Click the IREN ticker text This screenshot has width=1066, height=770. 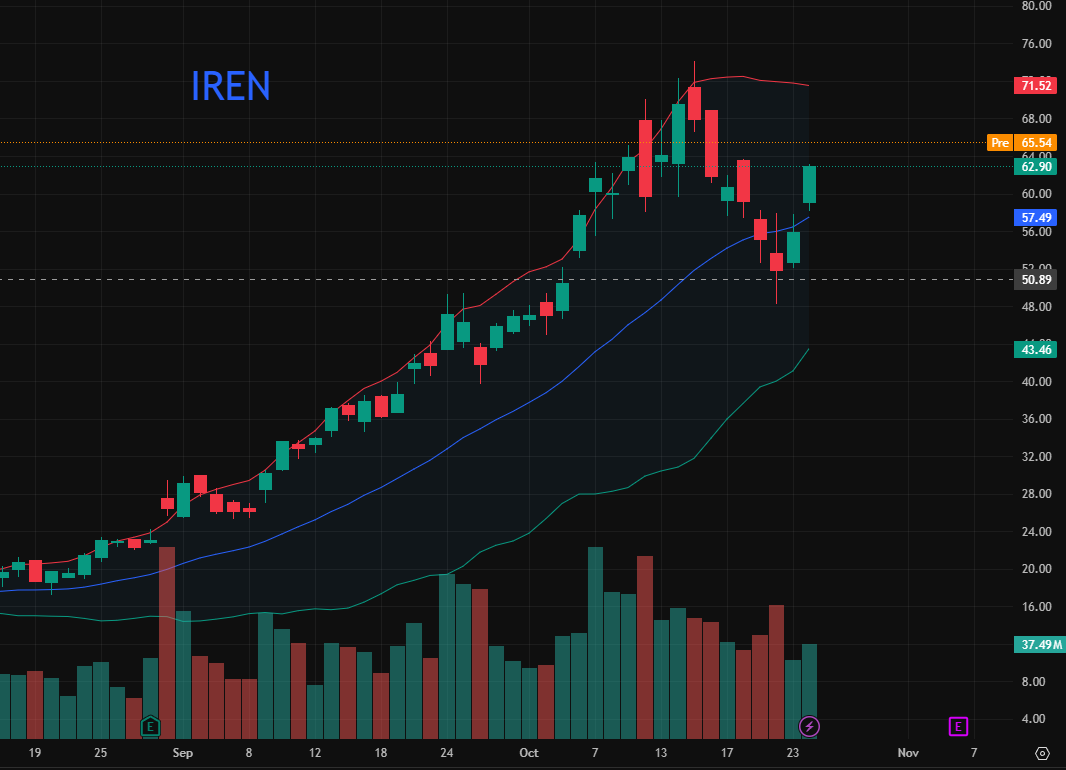(230, 86)
